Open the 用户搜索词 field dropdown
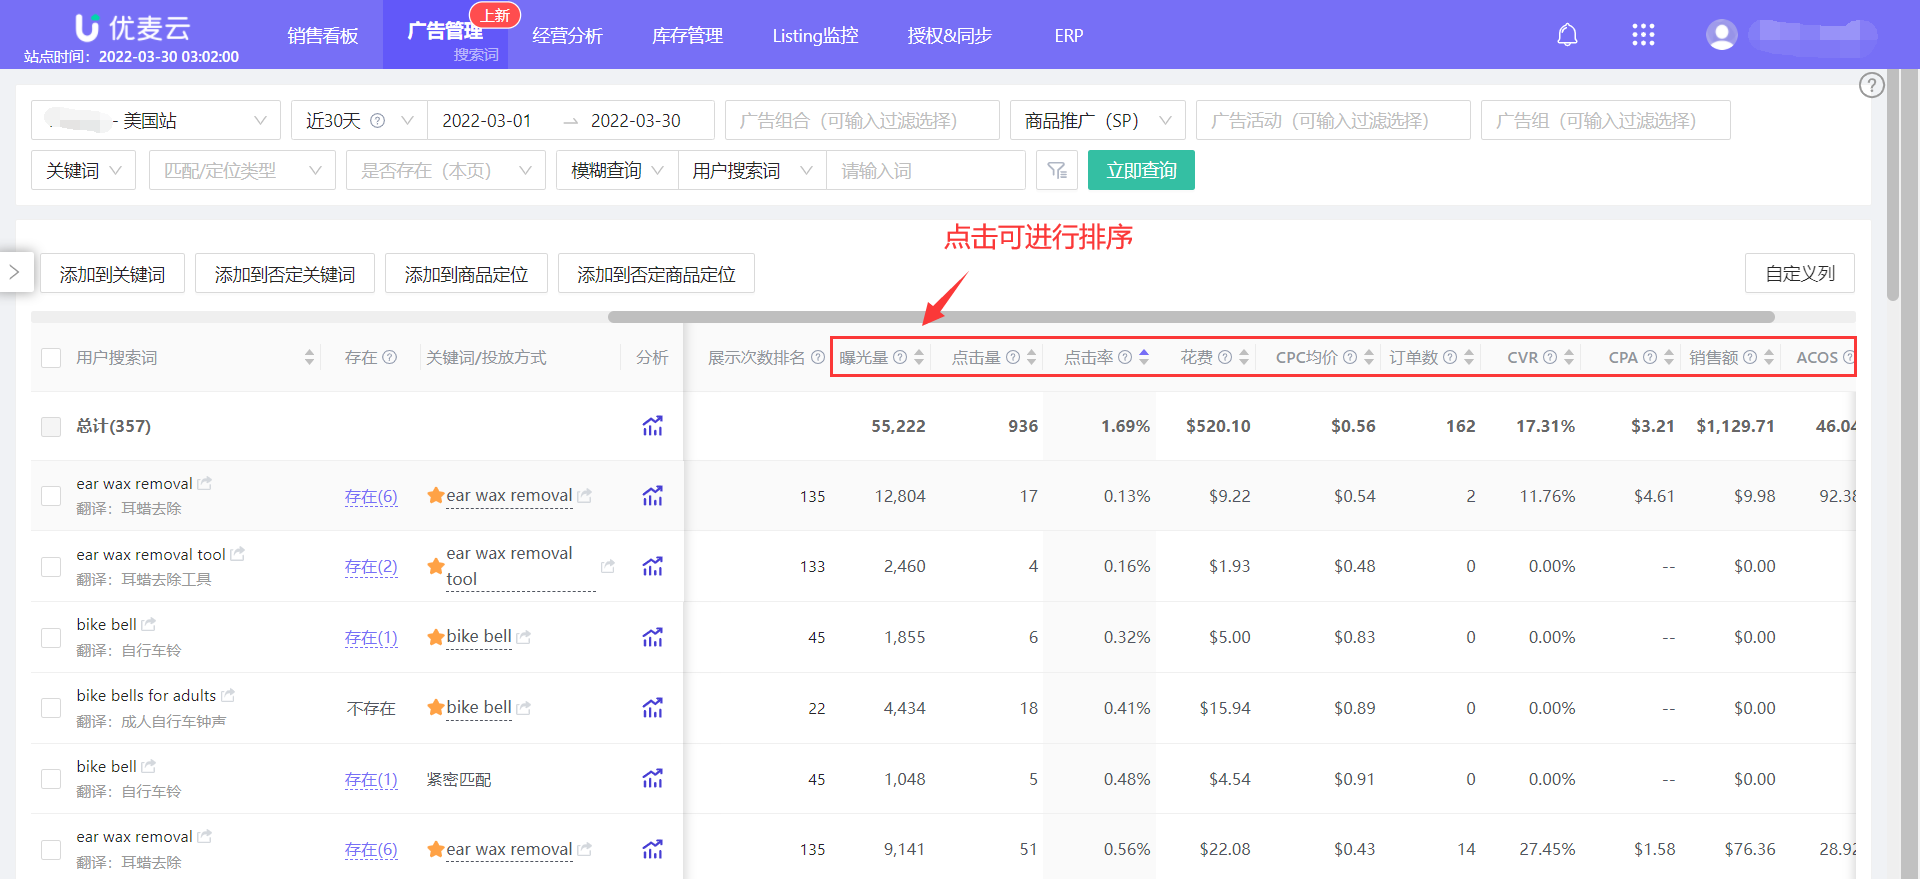 pos(752,170)
